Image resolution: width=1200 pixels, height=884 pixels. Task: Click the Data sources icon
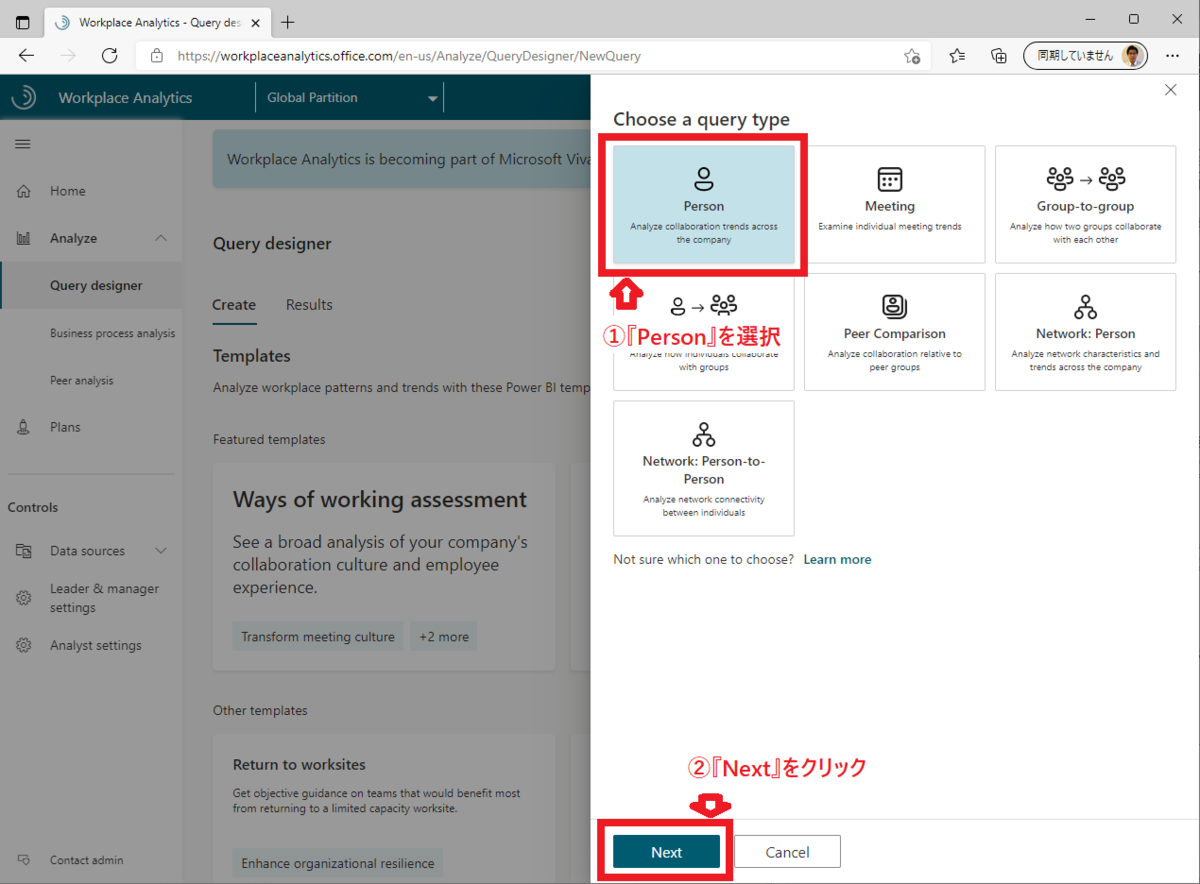point(24,551)
